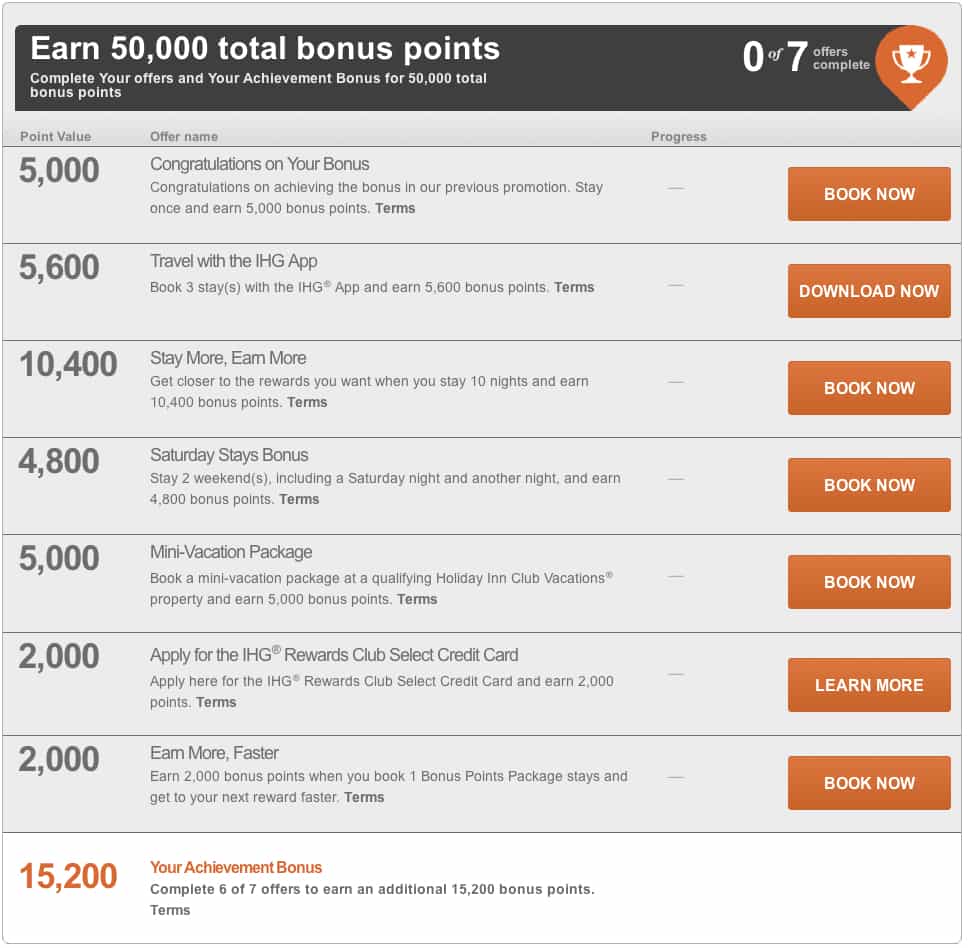Click BOOK NOW for Saturday Stays Bonus
The width and height of the screenshot is (968, 948).
coord(868,485)
